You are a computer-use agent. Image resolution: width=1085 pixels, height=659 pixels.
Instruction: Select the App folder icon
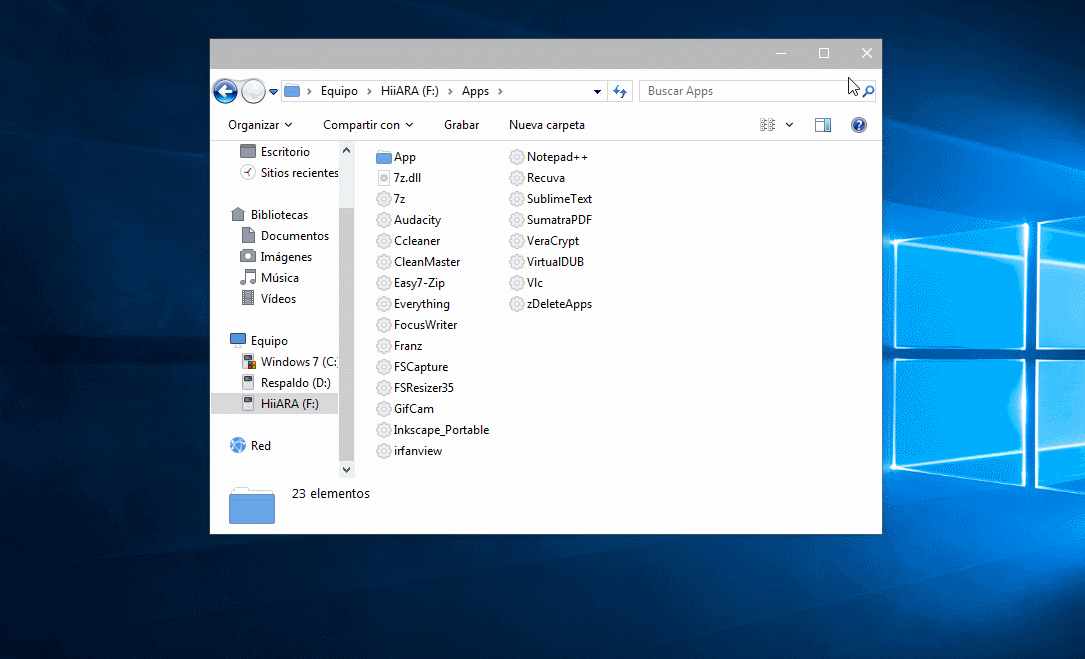[384, 157]
